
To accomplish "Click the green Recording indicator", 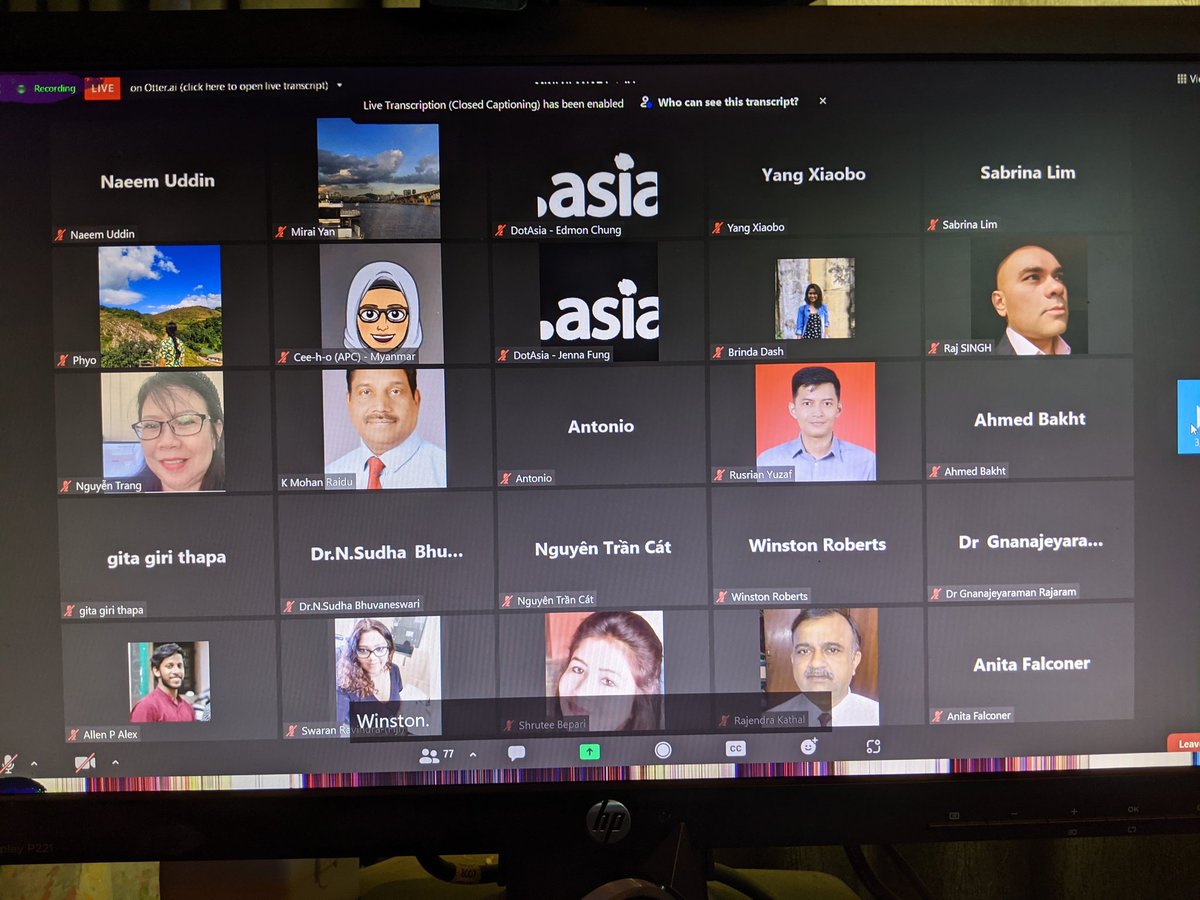I will tap(46, 88).
